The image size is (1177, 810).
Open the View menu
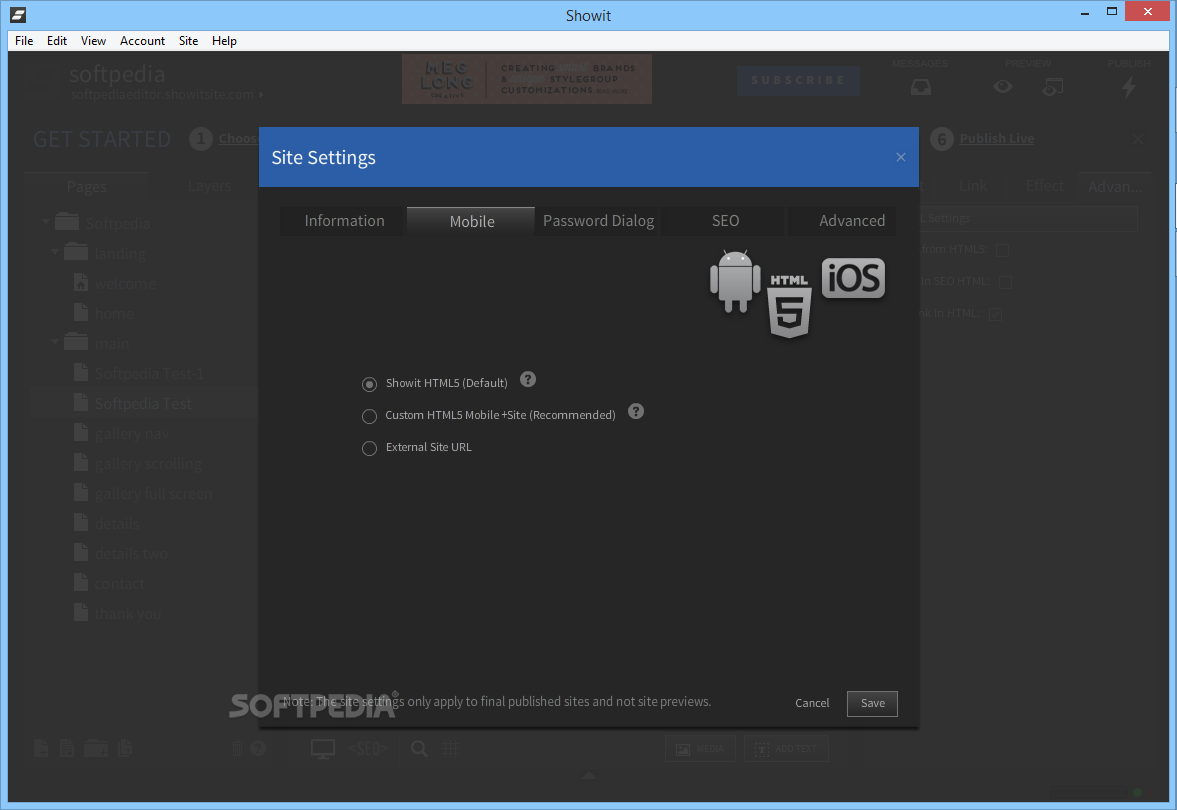(x=93, y=41)
